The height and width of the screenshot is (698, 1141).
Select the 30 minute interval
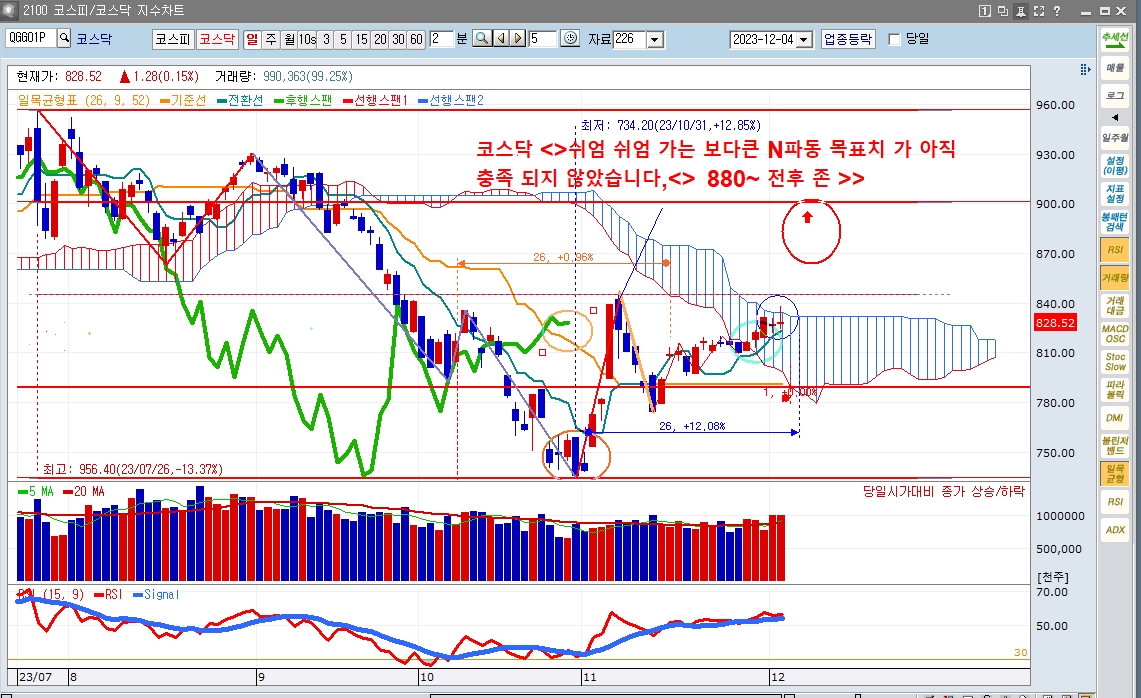(398, 39)
